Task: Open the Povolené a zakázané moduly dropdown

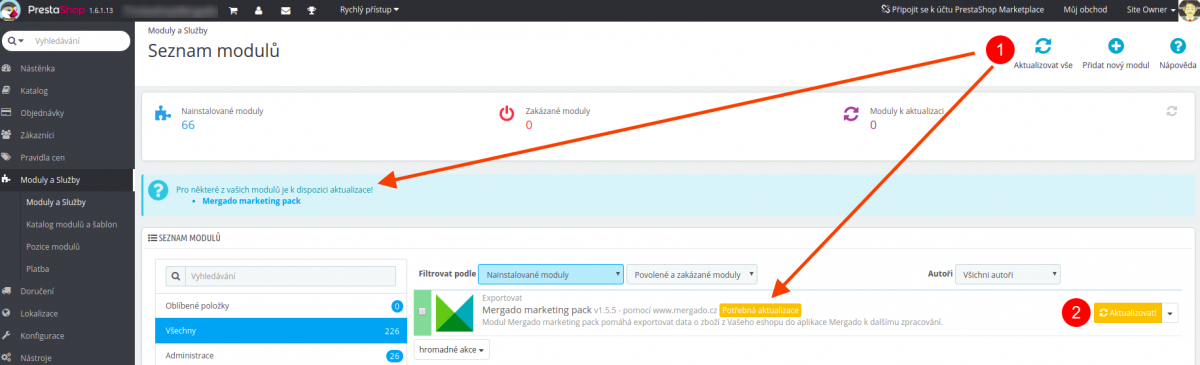Action: point(691,274)
